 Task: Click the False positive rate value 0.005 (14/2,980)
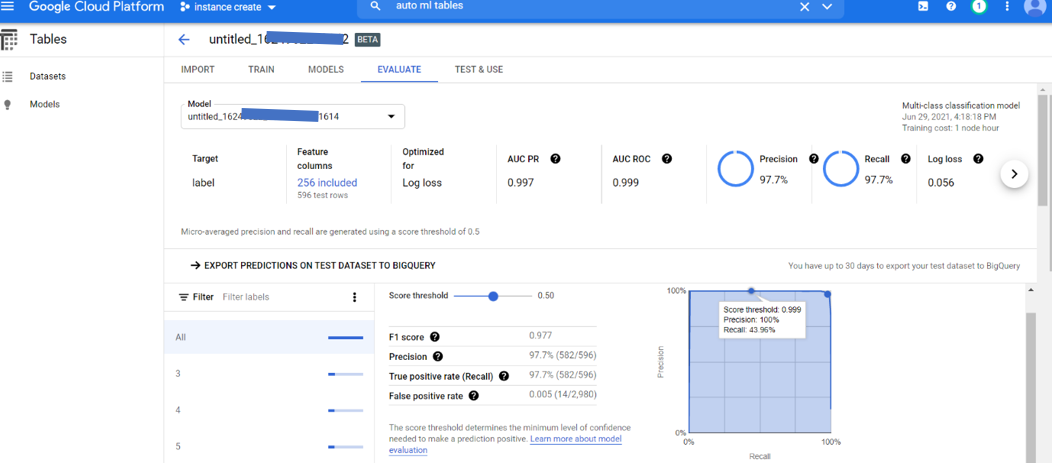[562, 395]
